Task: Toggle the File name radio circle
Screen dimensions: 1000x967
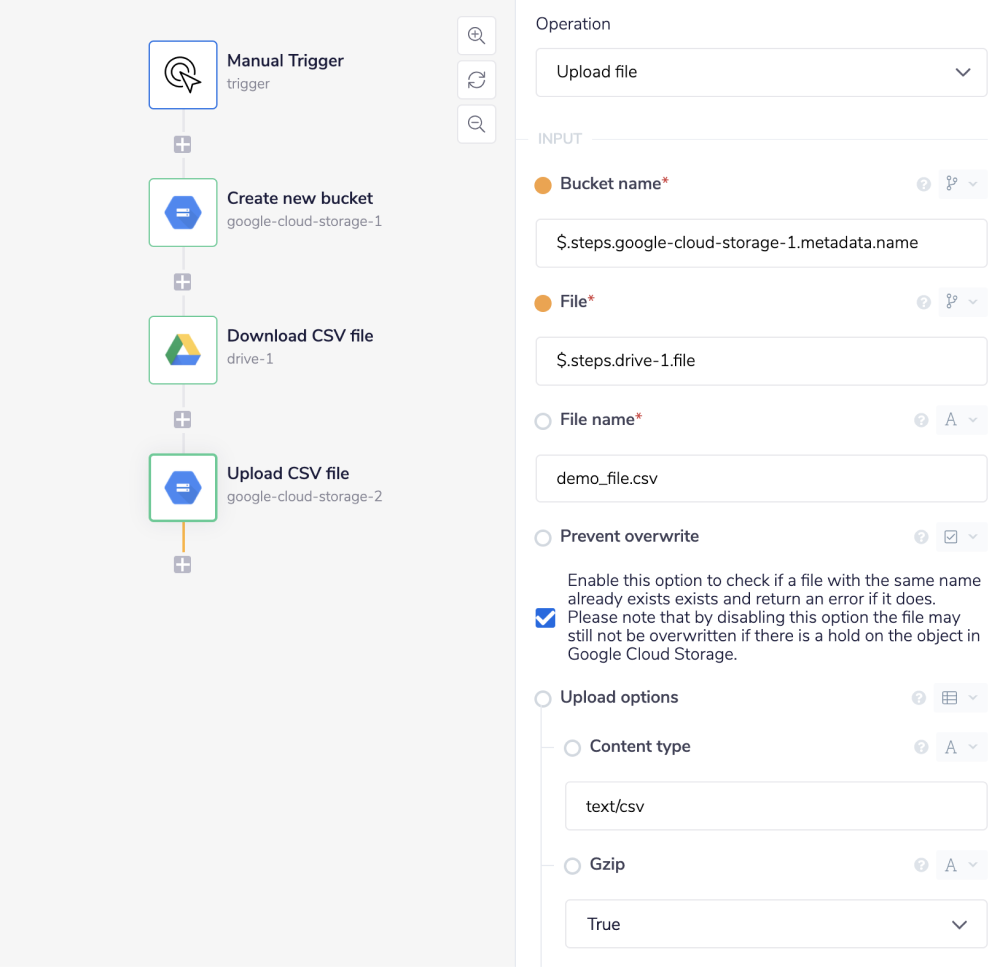Action: point(543,421)
